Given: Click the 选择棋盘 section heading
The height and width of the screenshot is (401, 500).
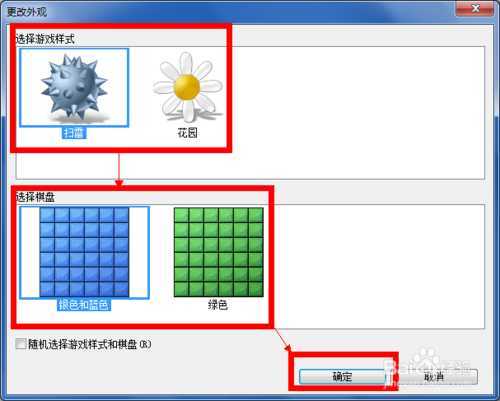Looking at the screenshot, I should pyautogui.click(x=35, y=197).
